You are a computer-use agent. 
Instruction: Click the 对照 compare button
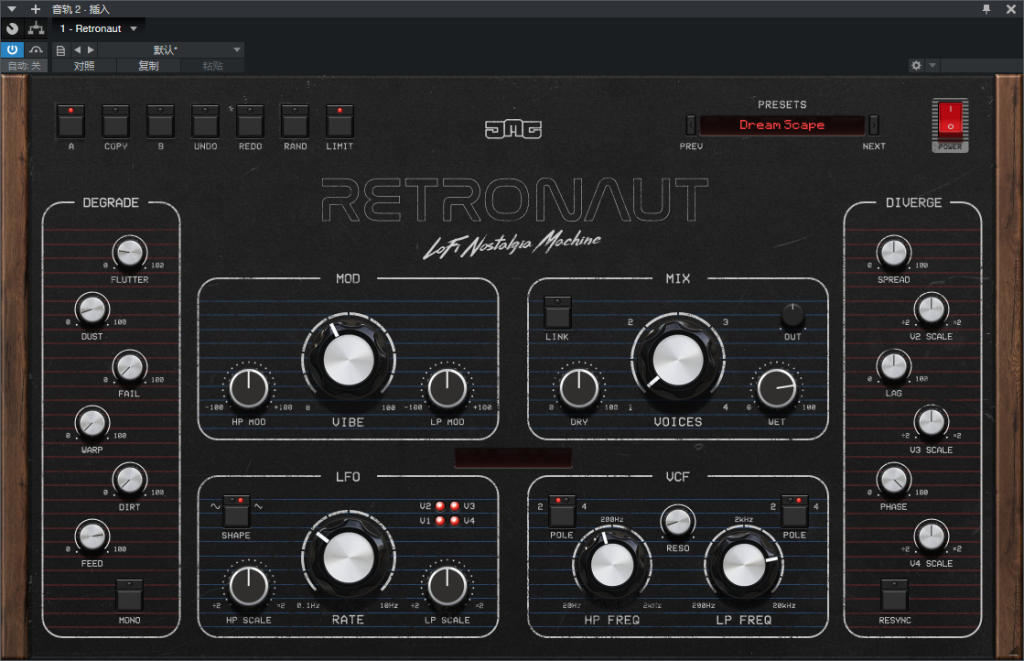[84, 66]
